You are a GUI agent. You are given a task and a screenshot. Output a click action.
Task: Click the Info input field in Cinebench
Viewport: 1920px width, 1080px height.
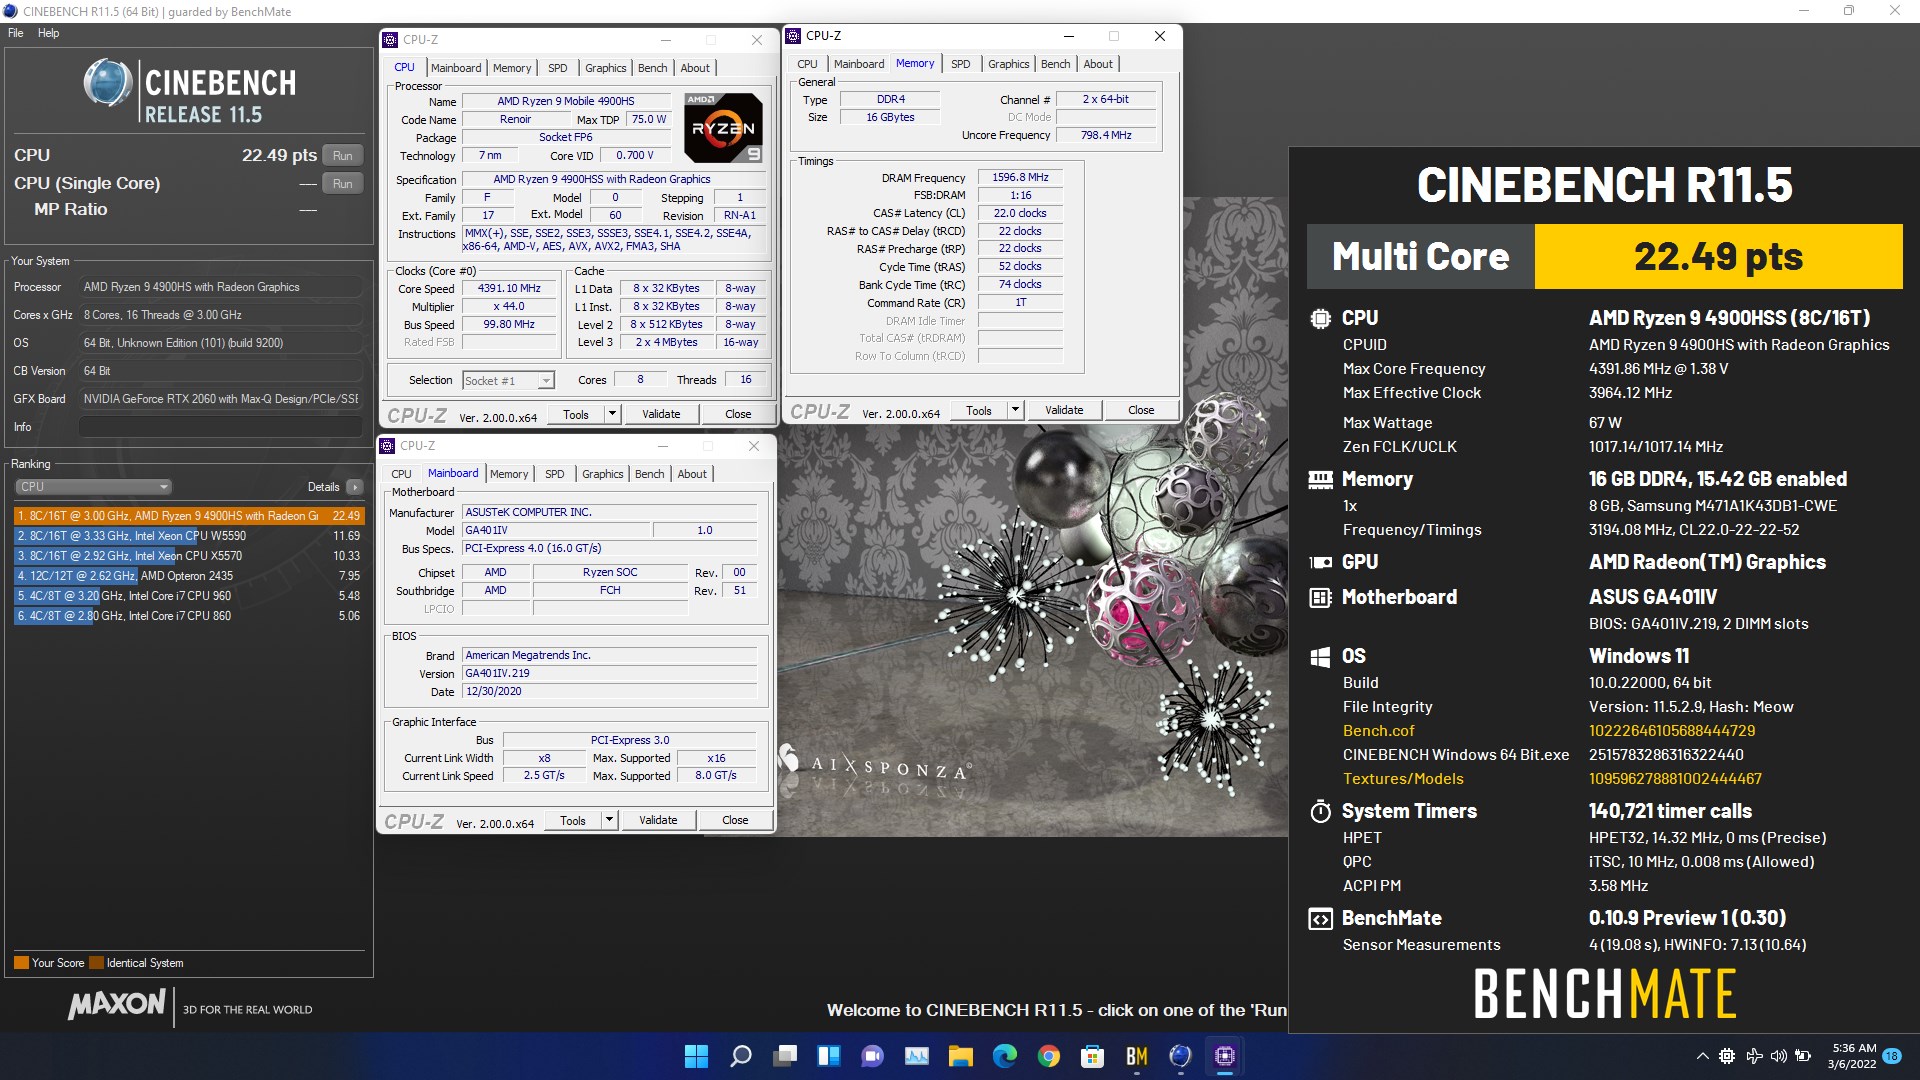220,427
